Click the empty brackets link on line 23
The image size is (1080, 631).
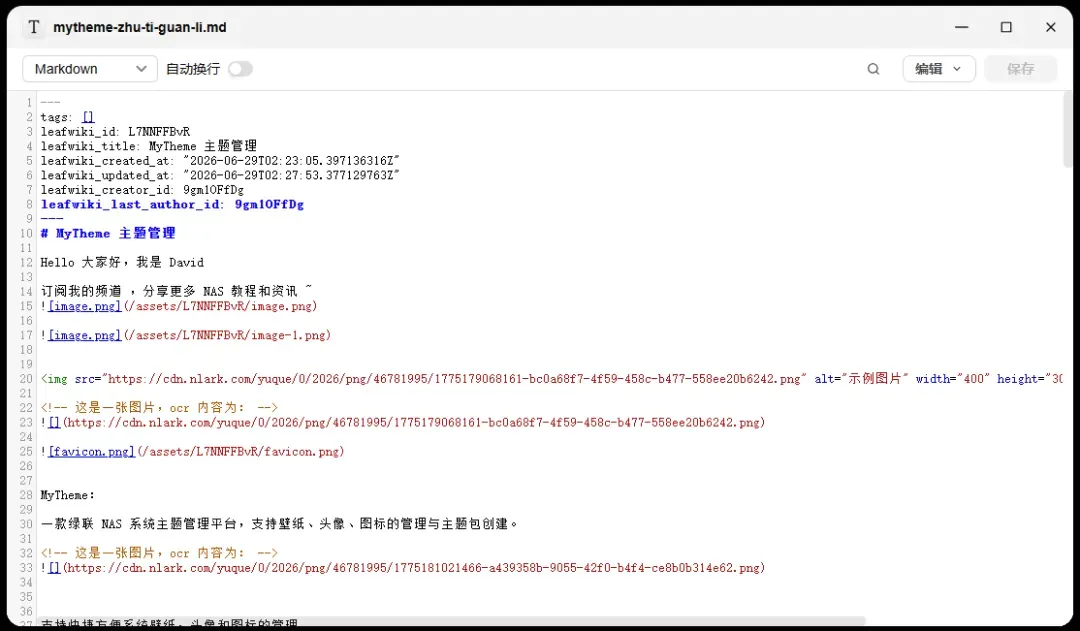point(54,422)
